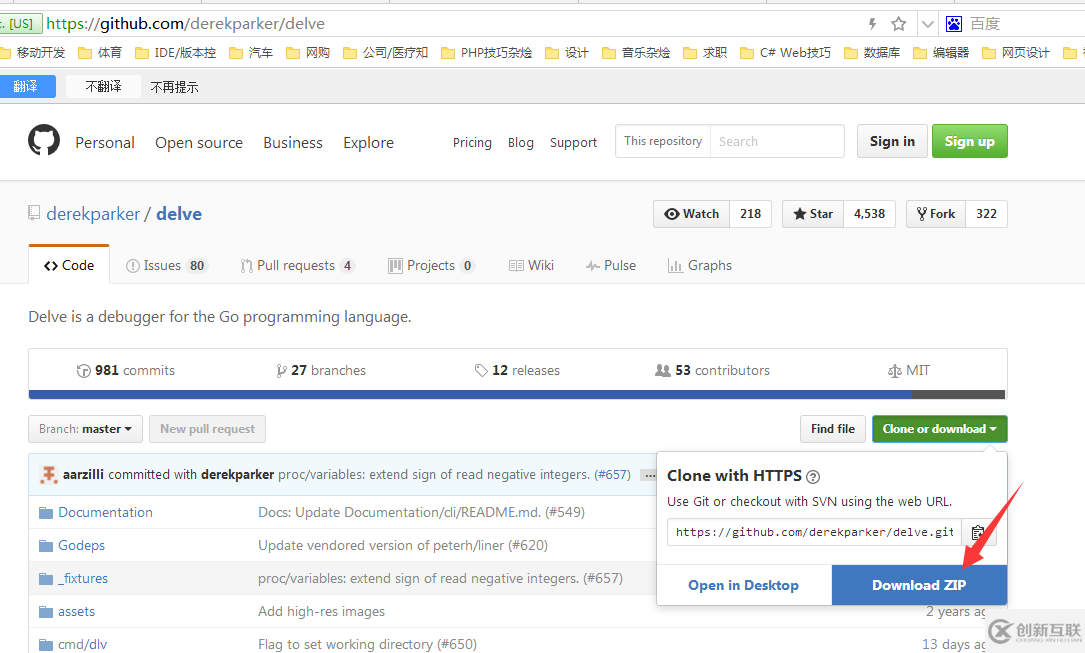
Task: Star the delve repository
Action: pos(813,214)
